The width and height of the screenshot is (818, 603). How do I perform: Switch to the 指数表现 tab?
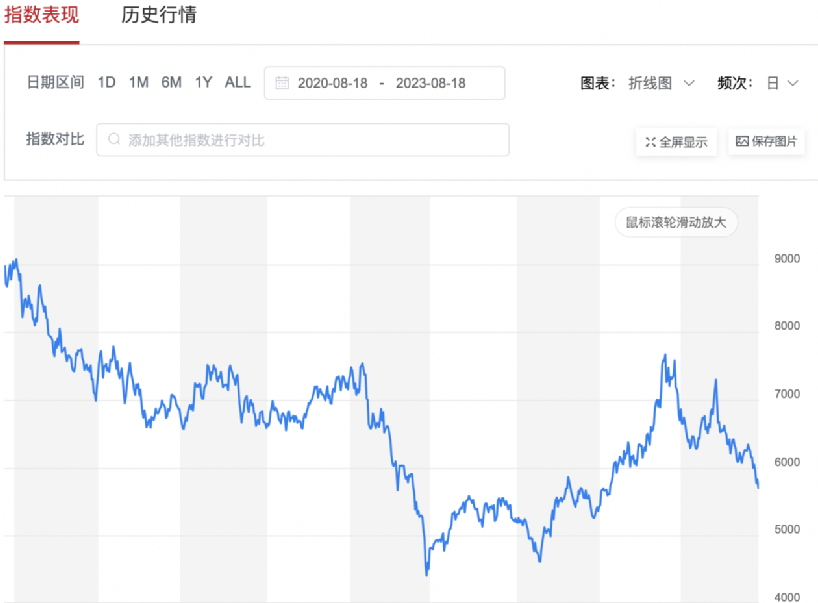click(42, 16)
